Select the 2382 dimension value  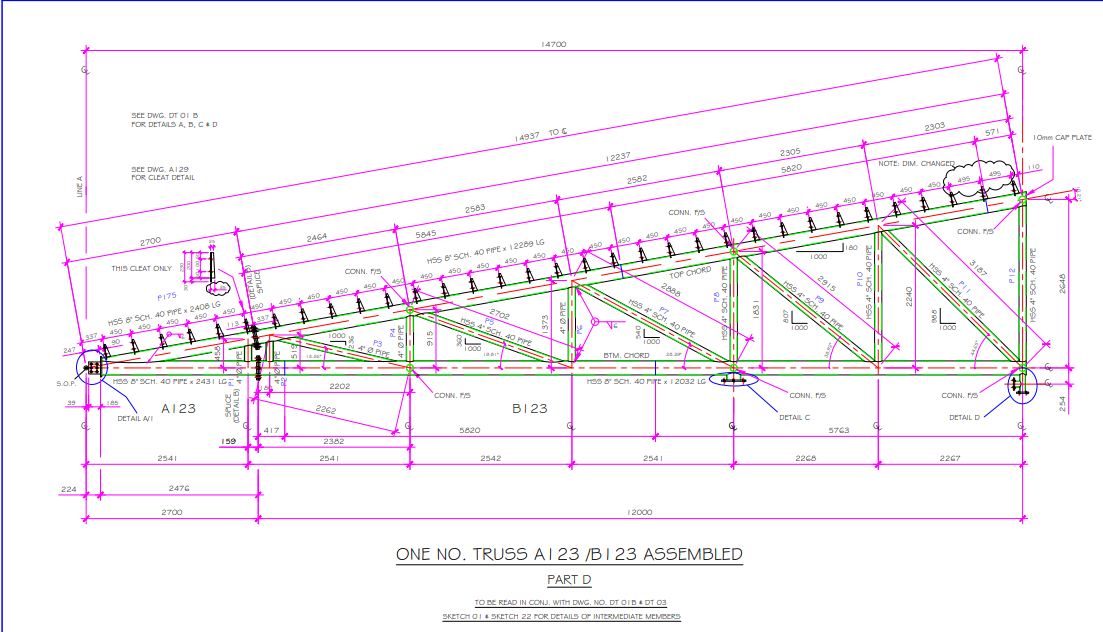pos(333,441)
